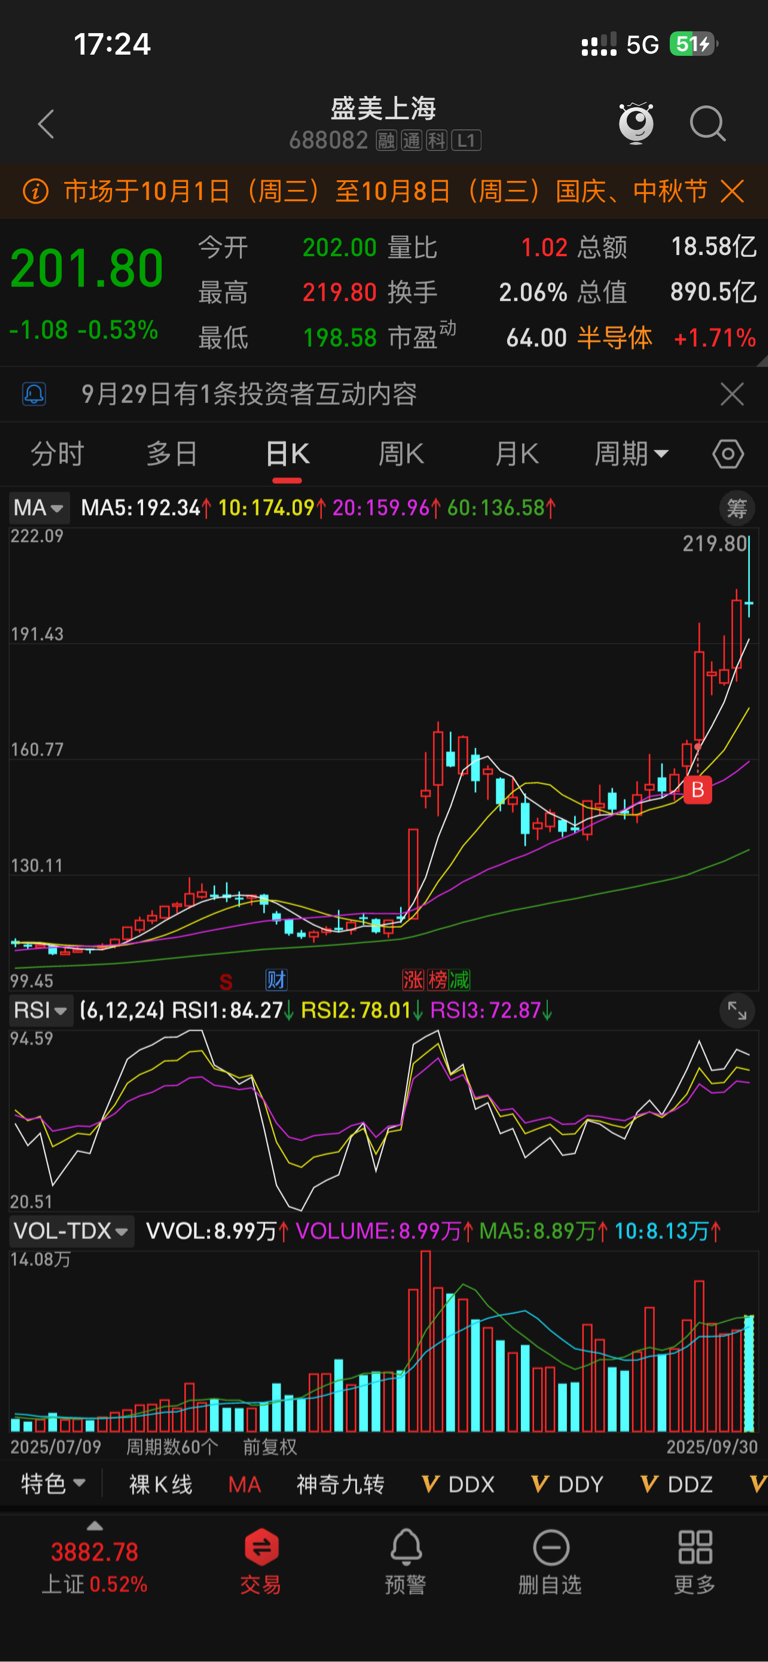Select 裸K线 naked candlestick option
Screen dimensions: 768x1662
tap(161, 1484)
